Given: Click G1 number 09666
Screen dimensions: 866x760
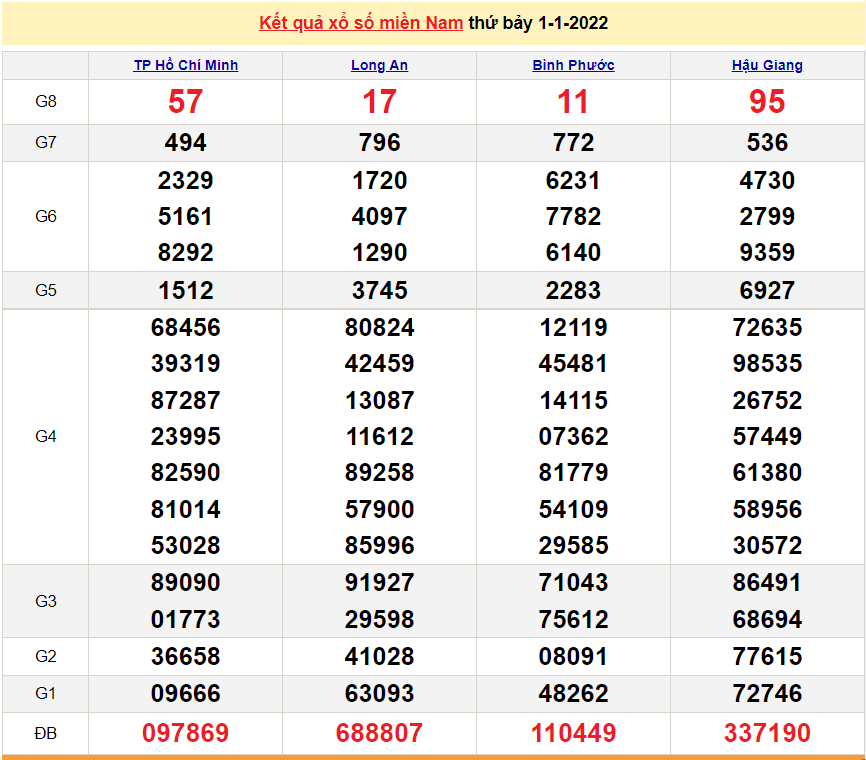Looking at the screenshot, I should 186,694.
